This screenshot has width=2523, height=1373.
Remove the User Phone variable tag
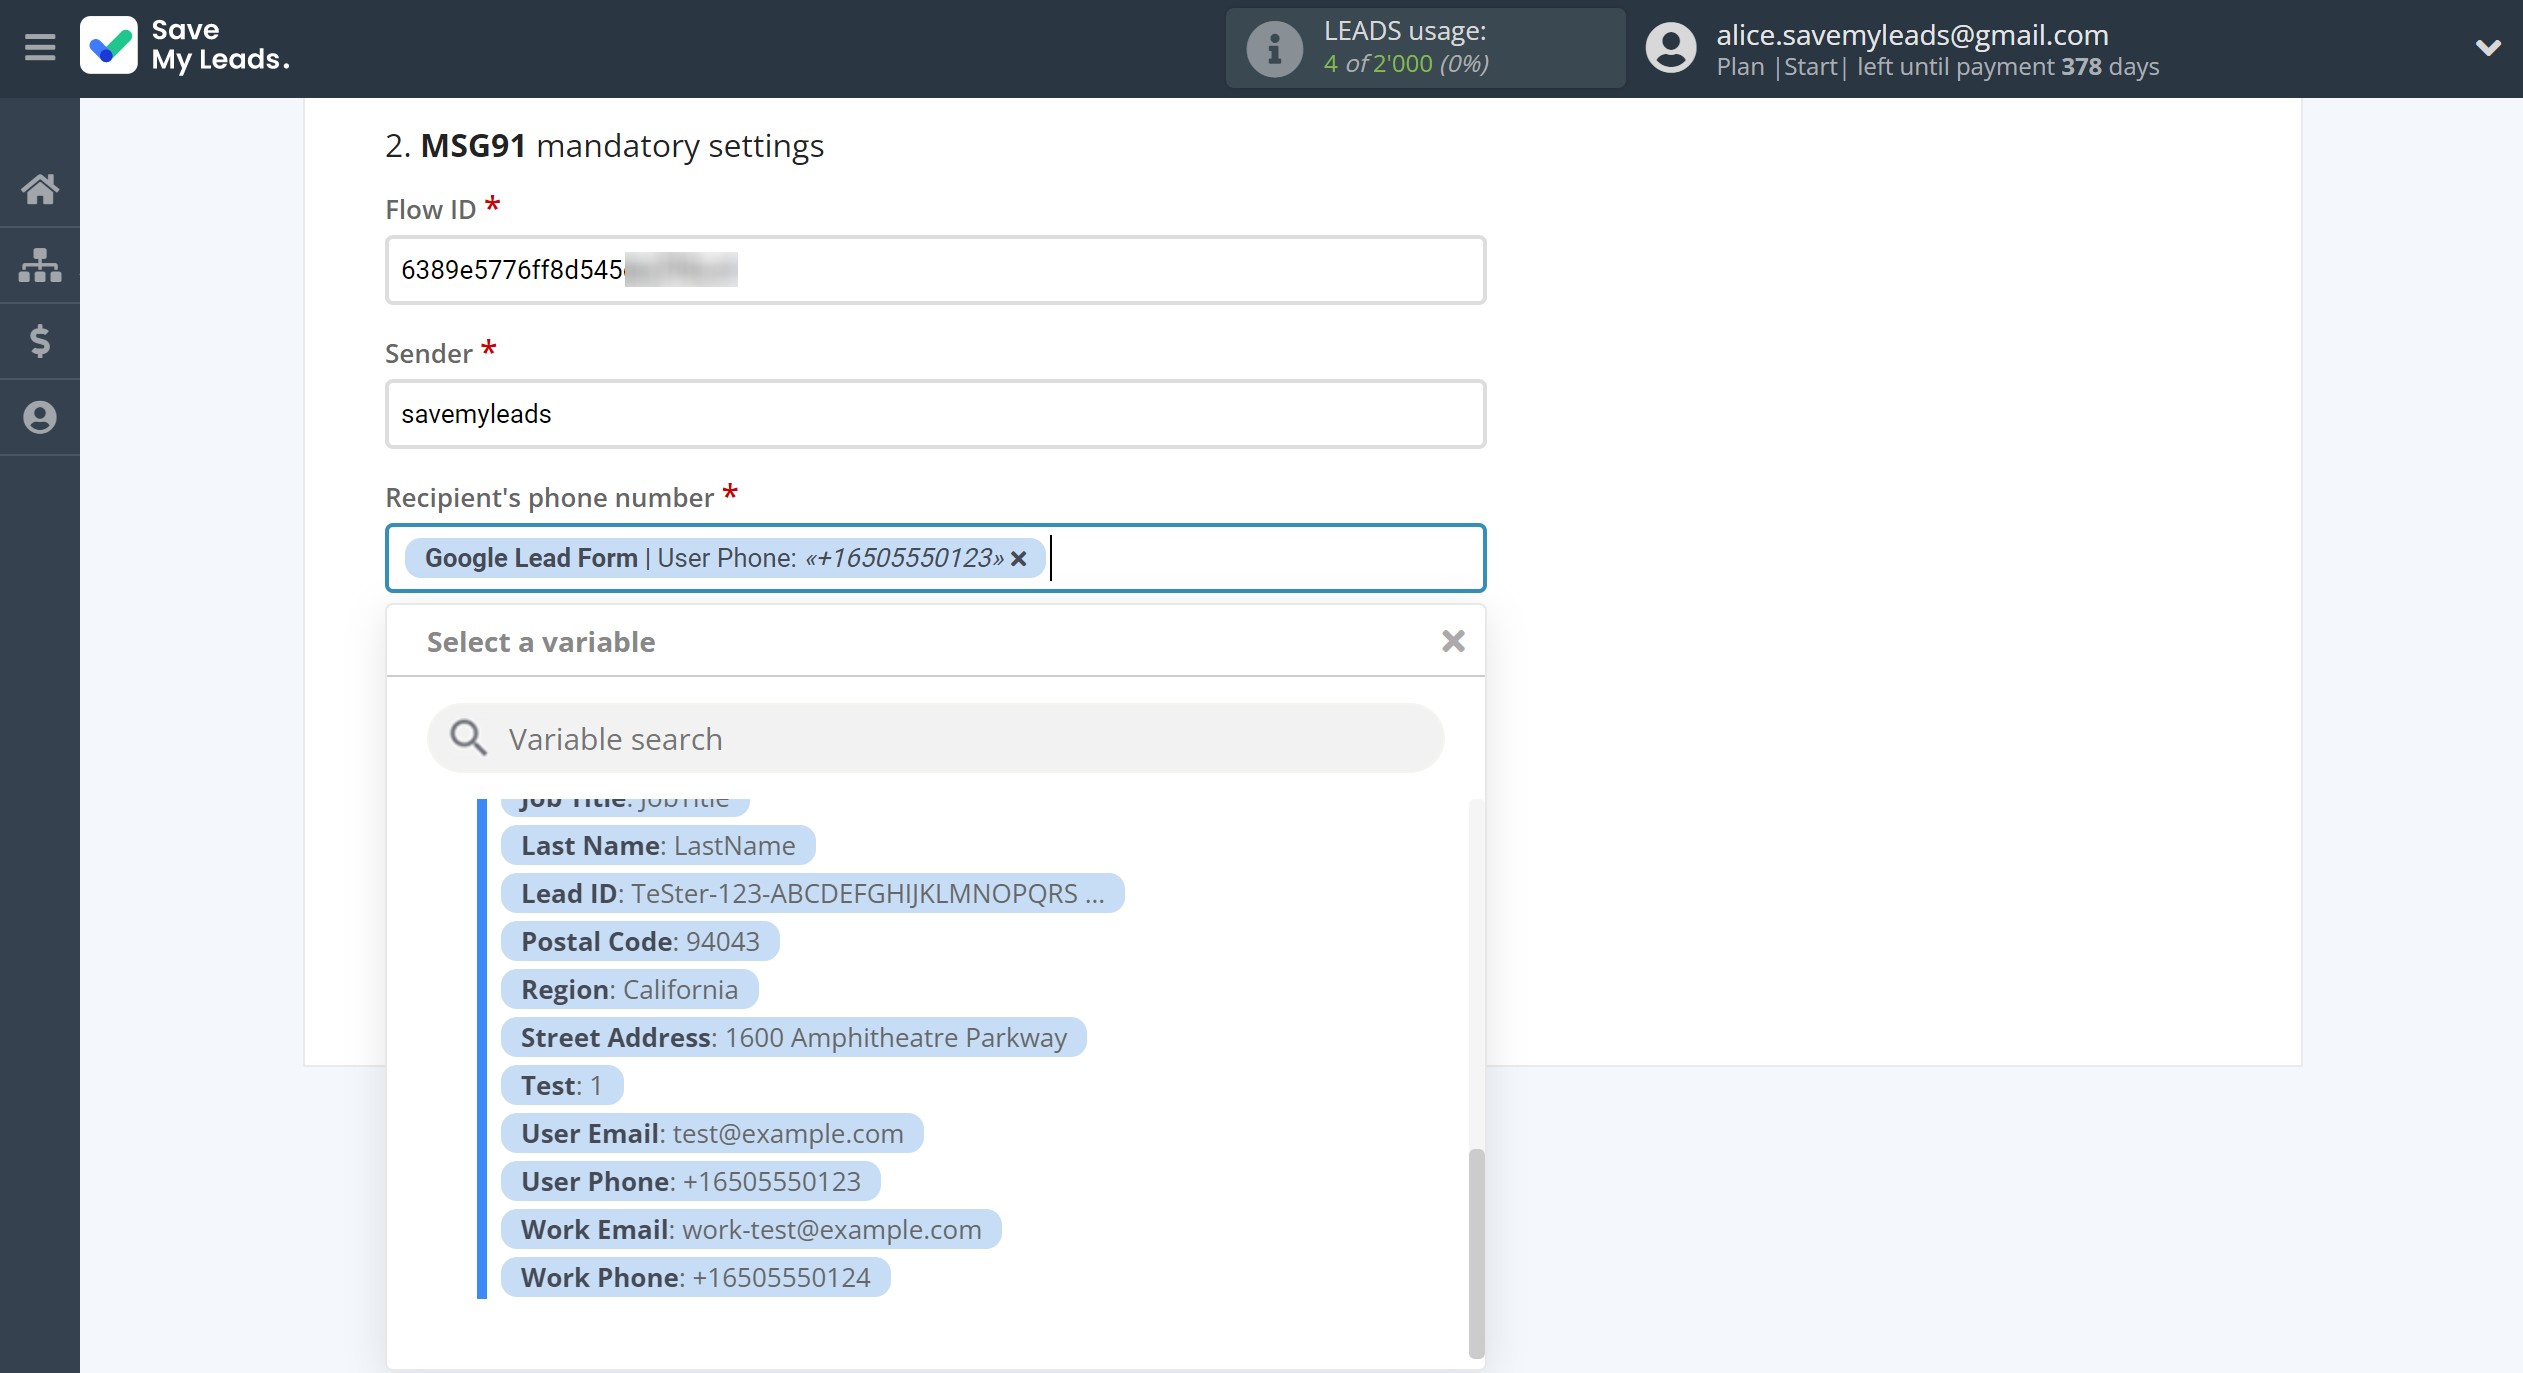(x=1019, y=558)
